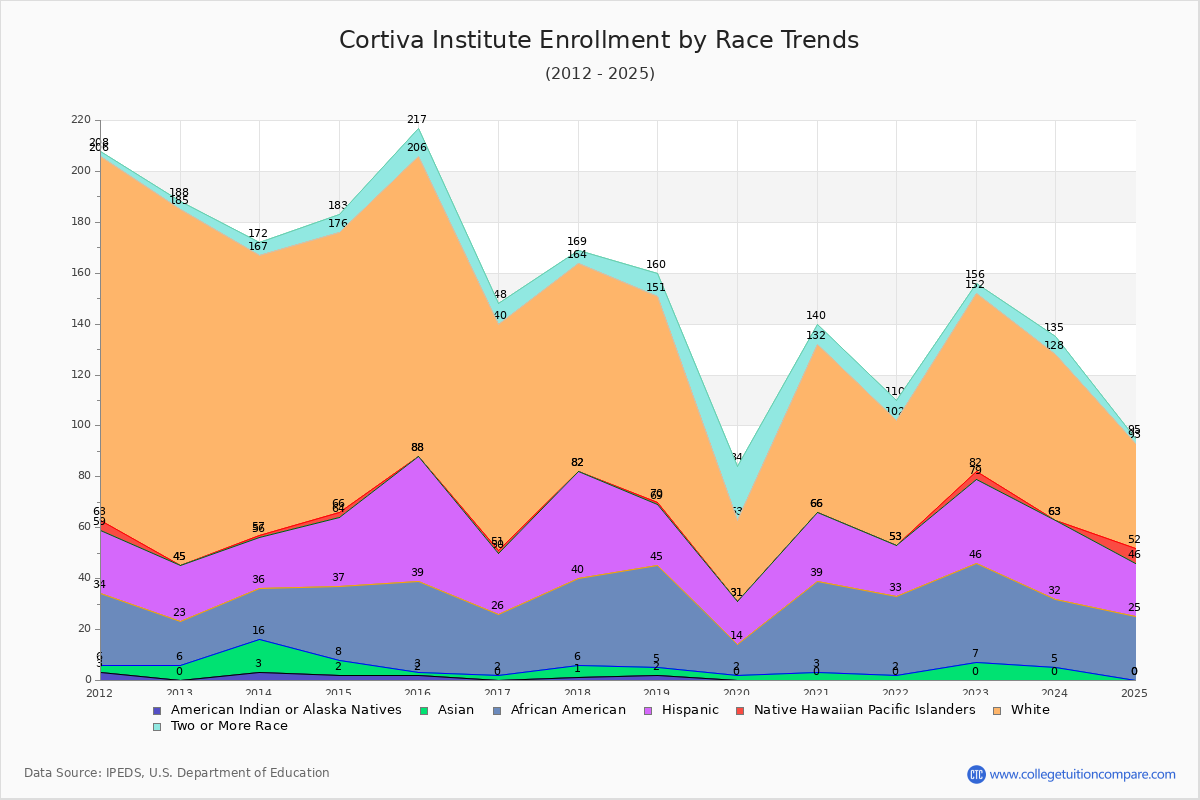Screen dimensions: 1200x800
Task: Click the 2014 x-axis label
Action: [259, 693]
